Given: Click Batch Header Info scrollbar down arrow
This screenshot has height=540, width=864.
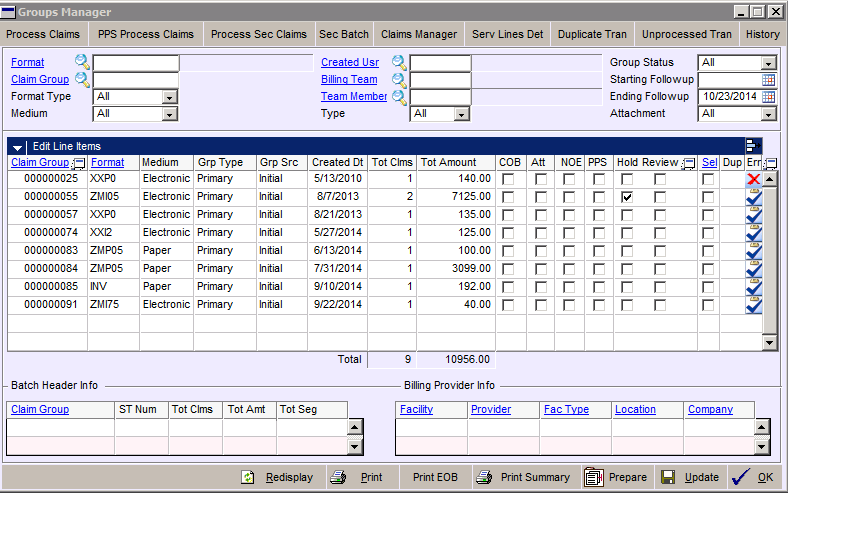Looking at the screenshot, I should 355,447.
